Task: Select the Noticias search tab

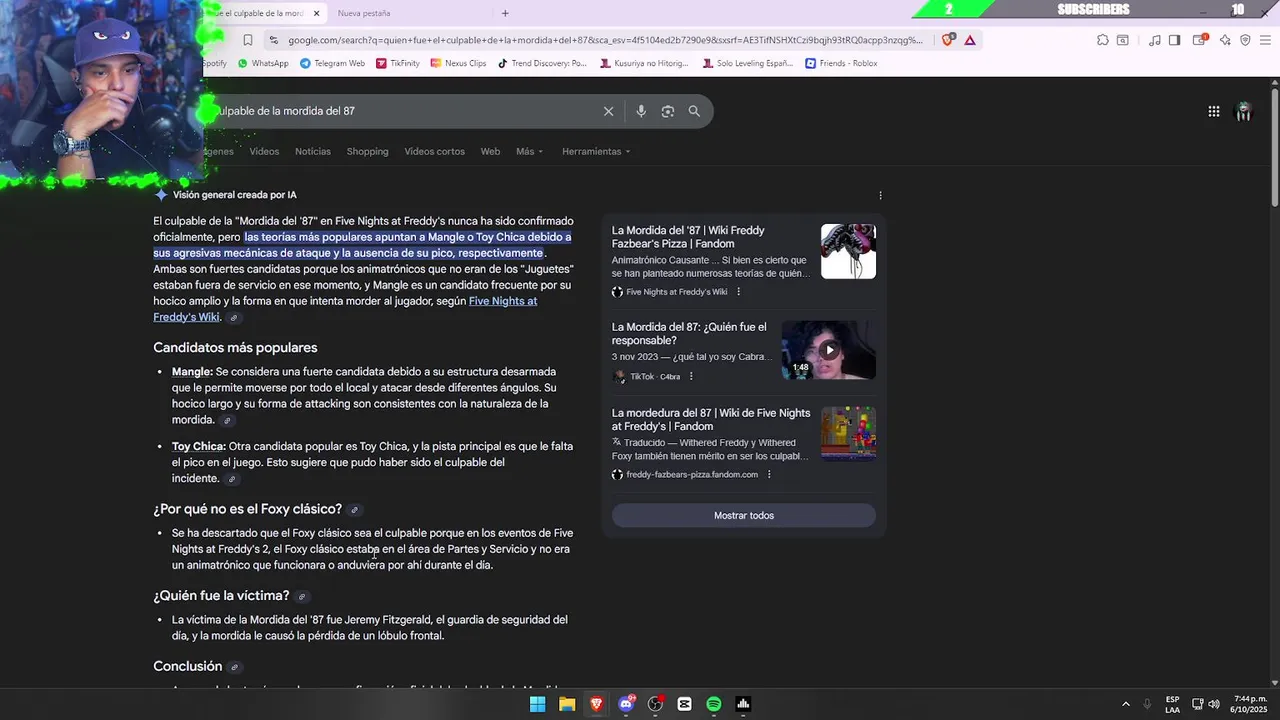Action: click(x=313, y=152)
